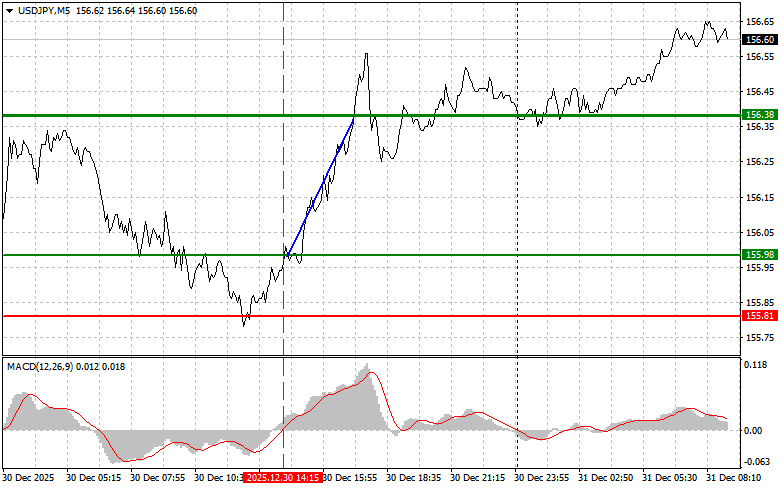781x489 pixels.
Task: Select the green 155.98 price level tag
Action: pyautogui.click(x=759, y=255)
